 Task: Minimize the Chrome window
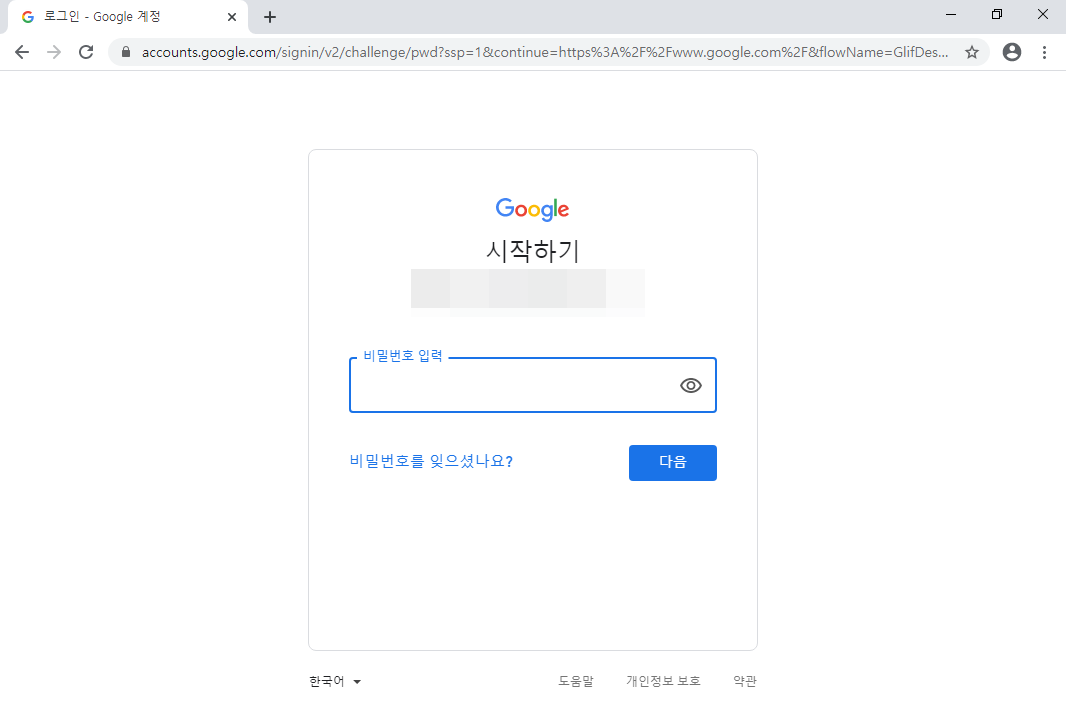click(x=951, y=14)
